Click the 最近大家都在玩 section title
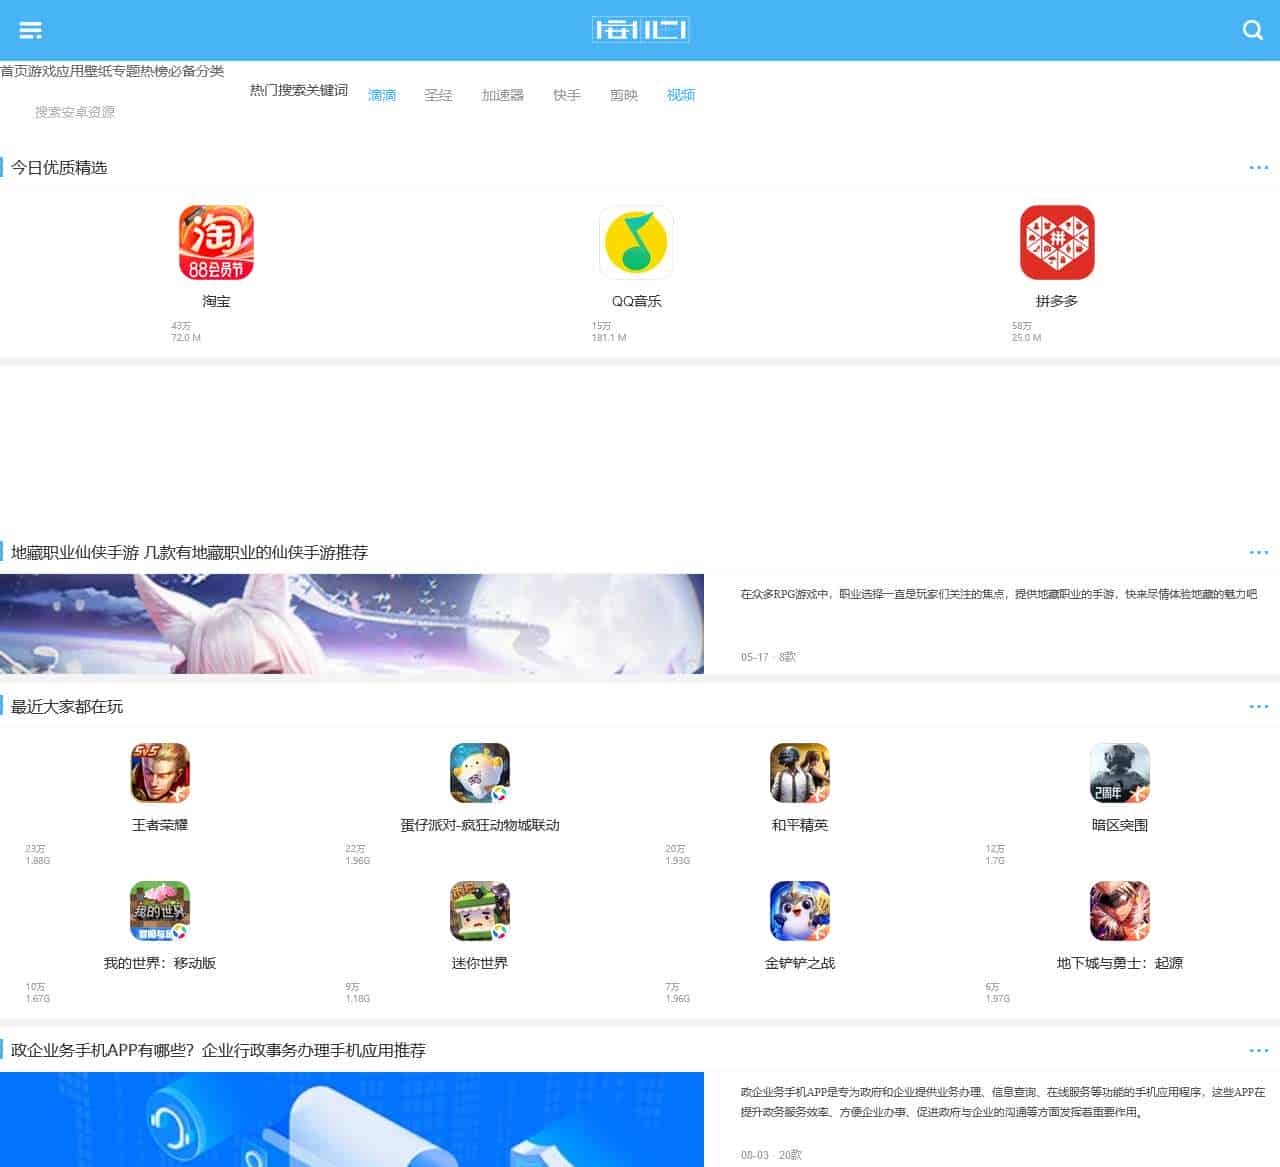1280x1167 pixels. (67, 707)
